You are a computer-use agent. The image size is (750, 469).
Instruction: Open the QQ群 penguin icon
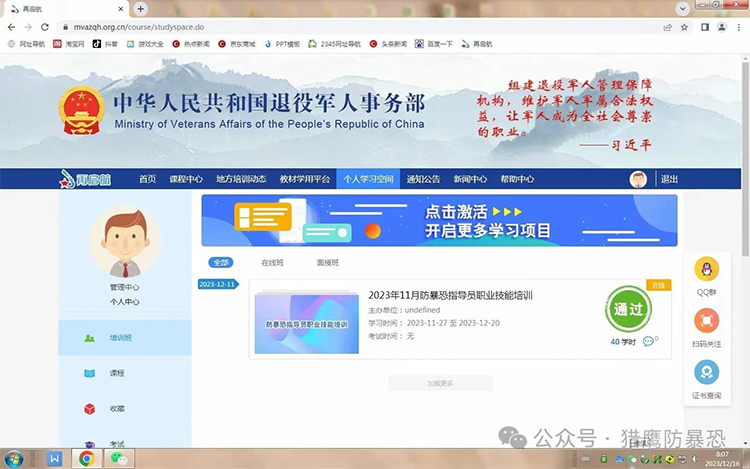click(706, 269)
